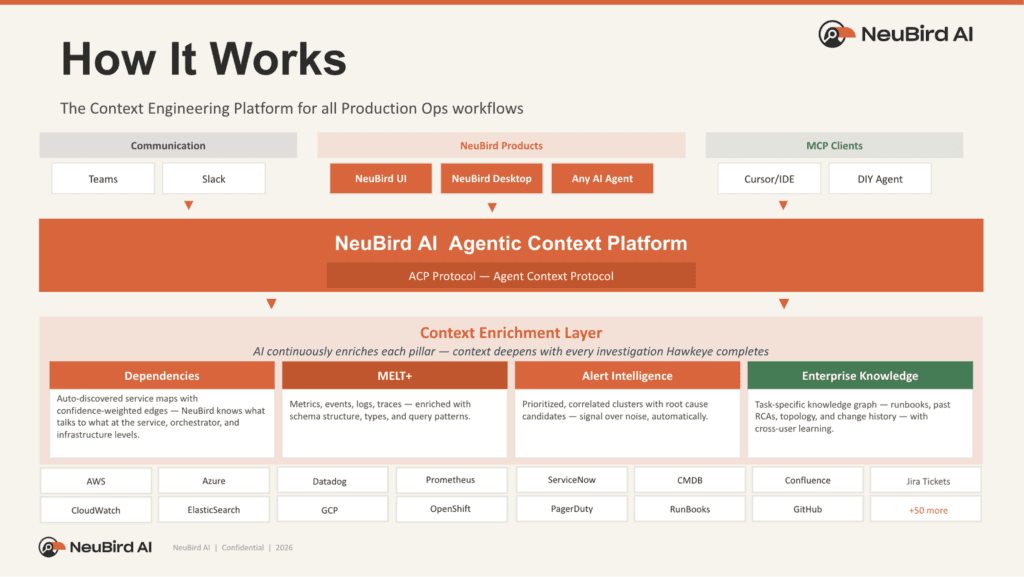This screenshot has width=1024, height=577.
Task: Click the Context Engineering Platform subtitle text
Action: (292, 108)
